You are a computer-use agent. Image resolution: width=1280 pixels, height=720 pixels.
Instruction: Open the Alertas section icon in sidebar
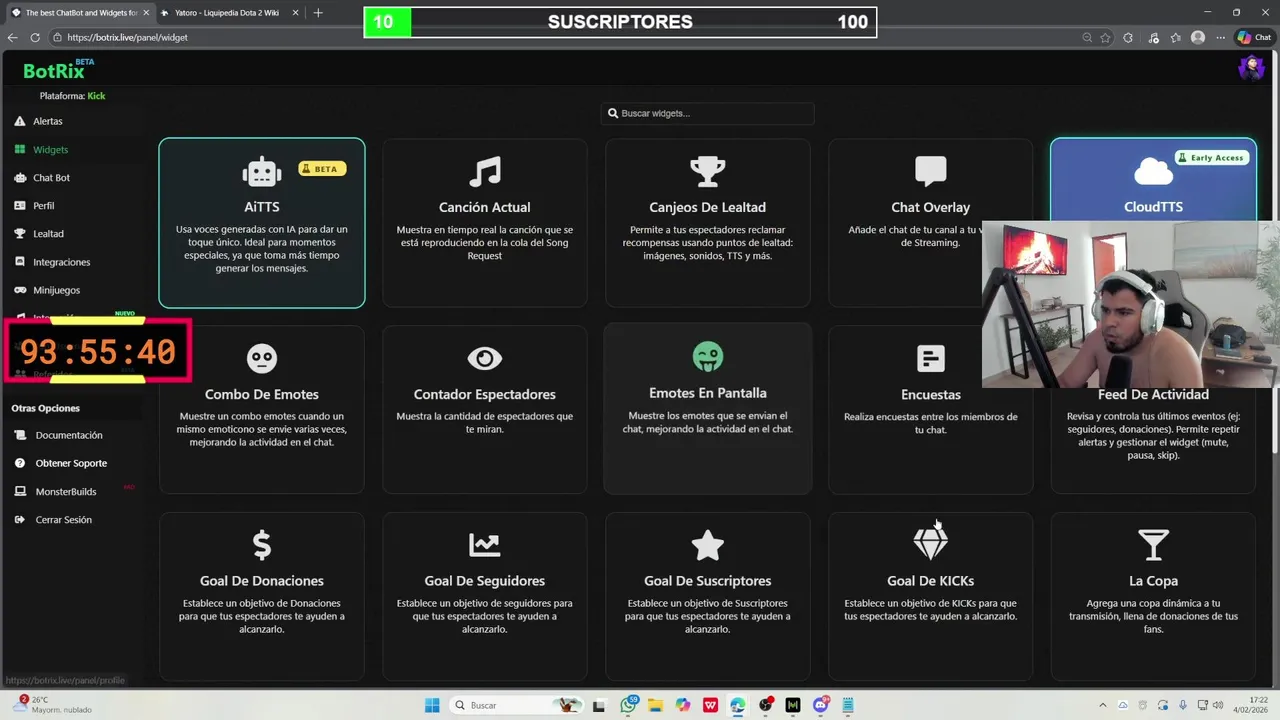(20, 121)
